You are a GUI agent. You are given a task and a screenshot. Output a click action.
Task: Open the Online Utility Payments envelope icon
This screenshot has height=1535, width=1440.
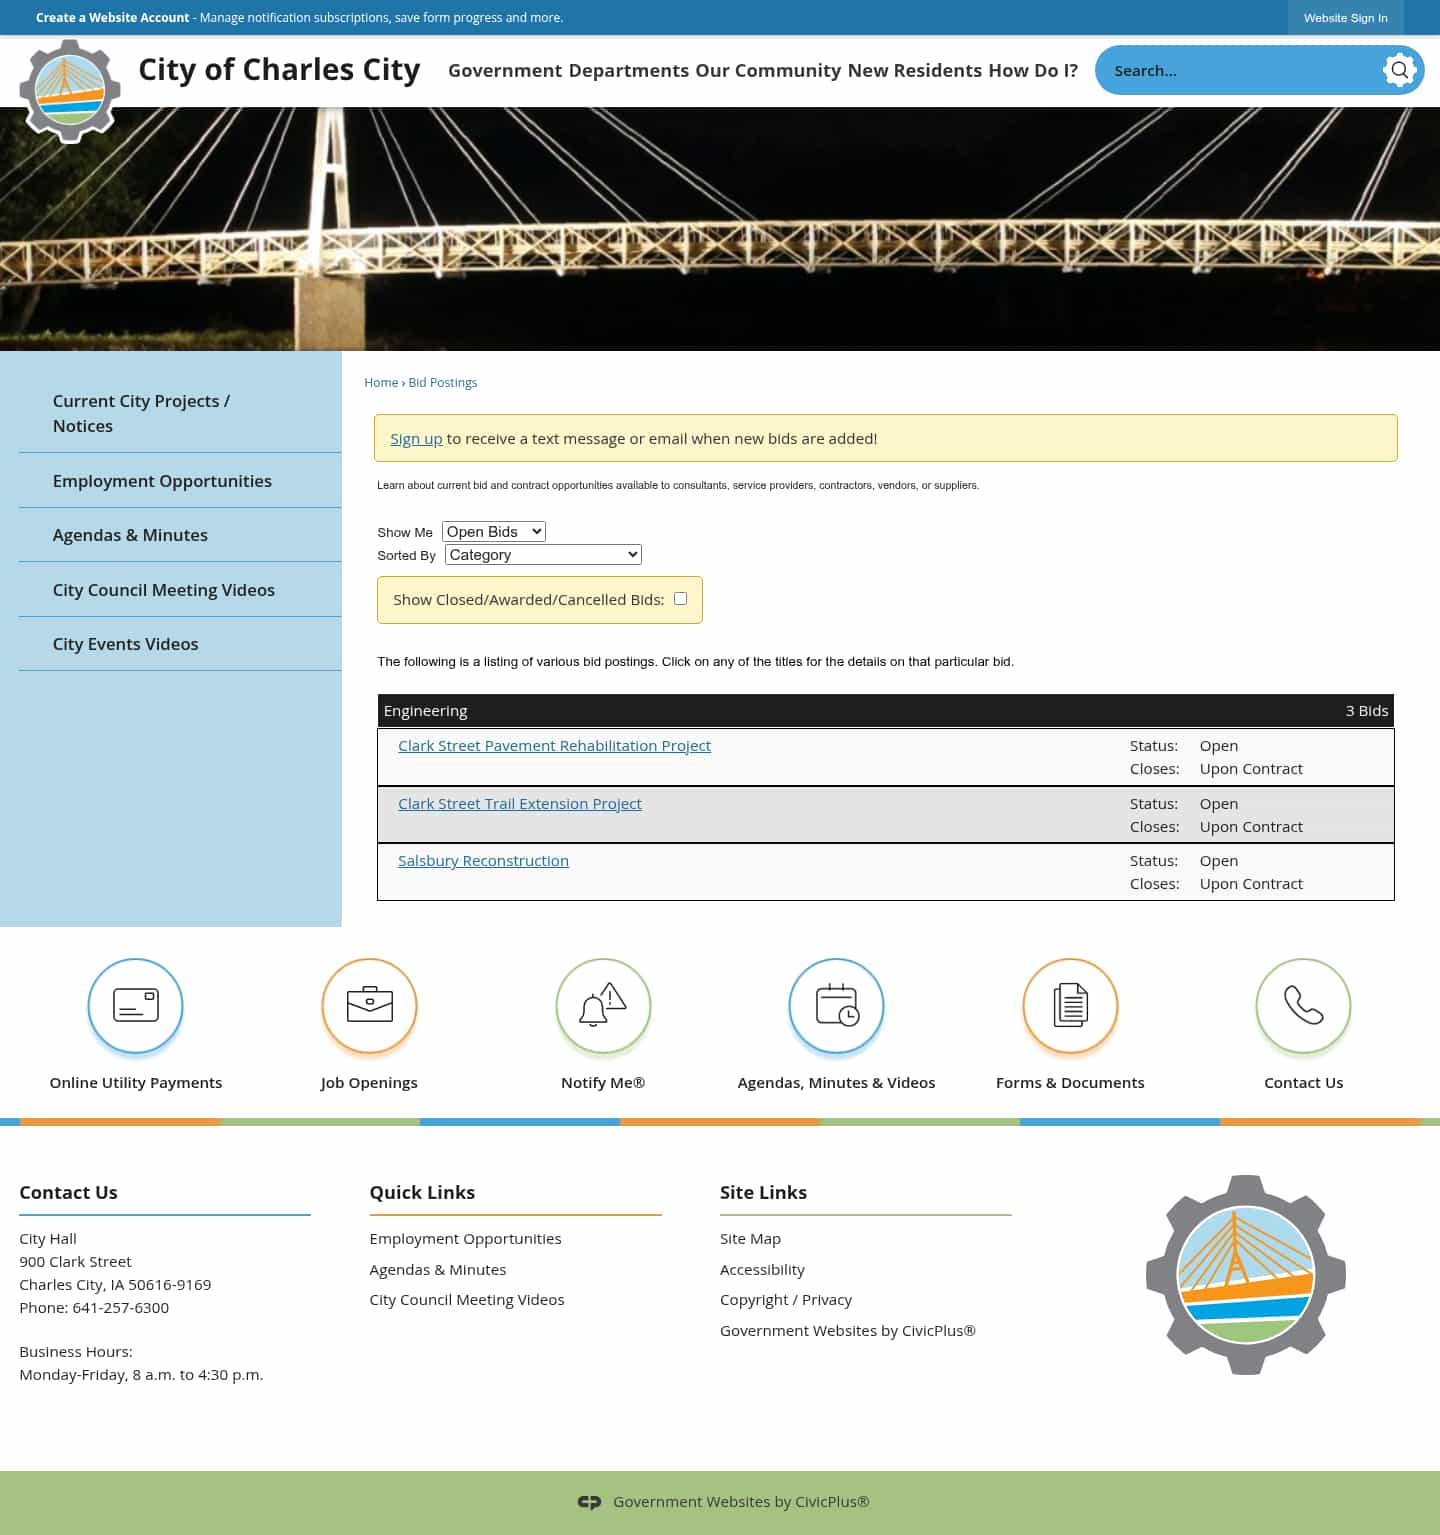[136, 1005]
